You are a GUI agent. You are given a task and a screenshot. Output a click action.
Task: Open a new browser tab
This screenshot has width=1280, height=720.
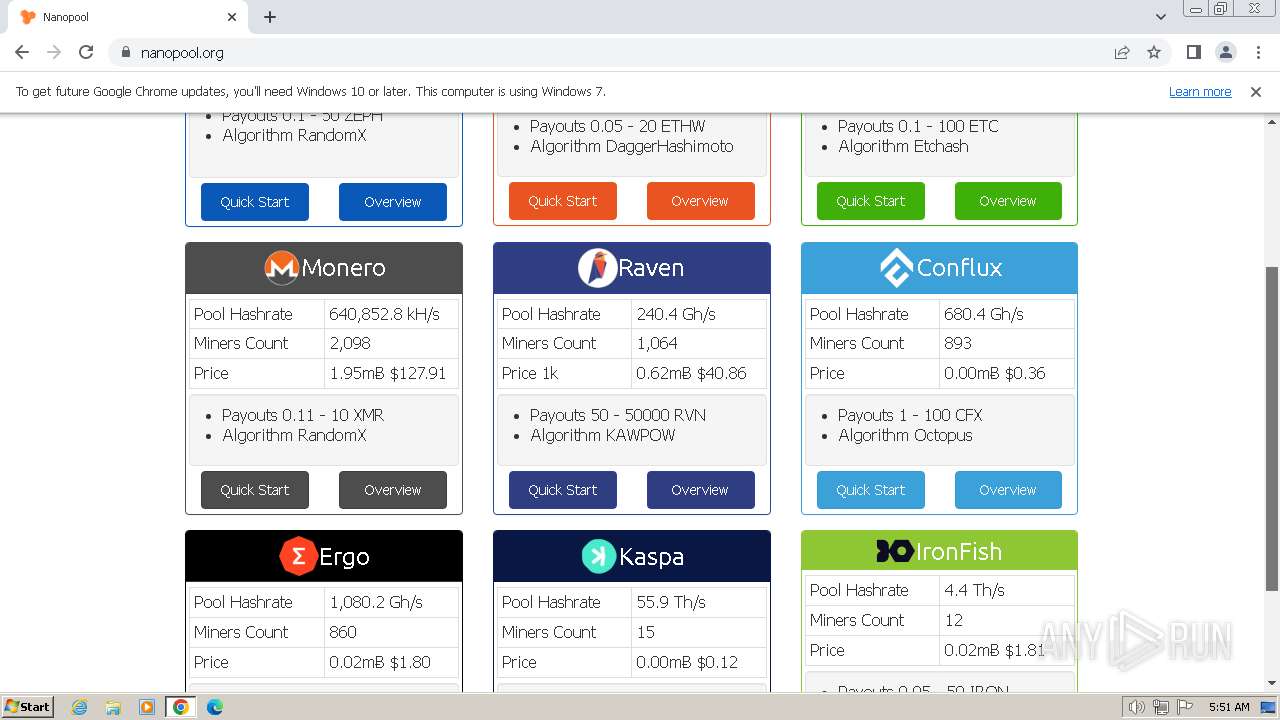click(x=270, y=17)
